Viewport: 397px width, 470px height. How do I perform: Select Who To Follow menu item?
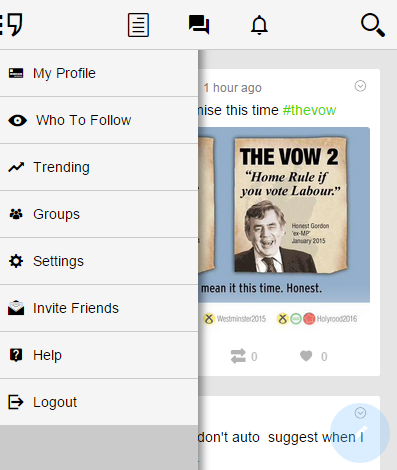(99, 120)
